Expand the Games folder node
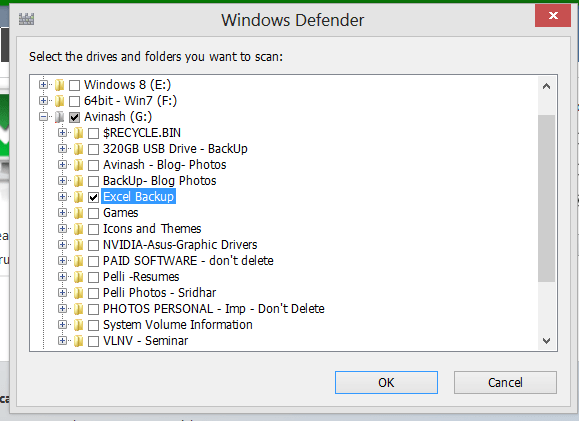 (x=62, y=213)
